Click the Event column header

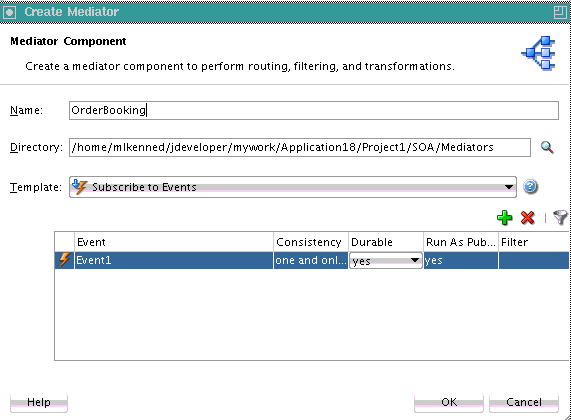tap(174, 242)
